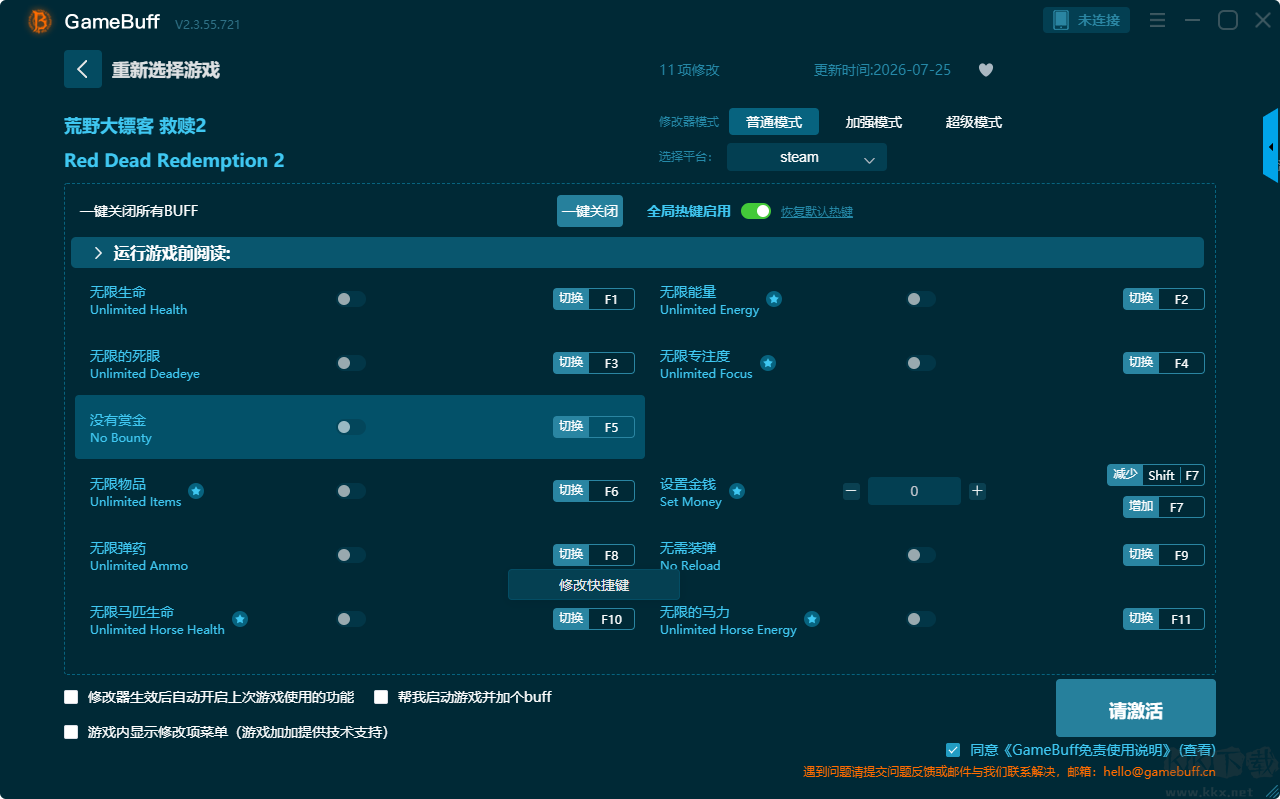Click the F10 hotkey button for Unlimited Horse Health

(x=594, y=619)
